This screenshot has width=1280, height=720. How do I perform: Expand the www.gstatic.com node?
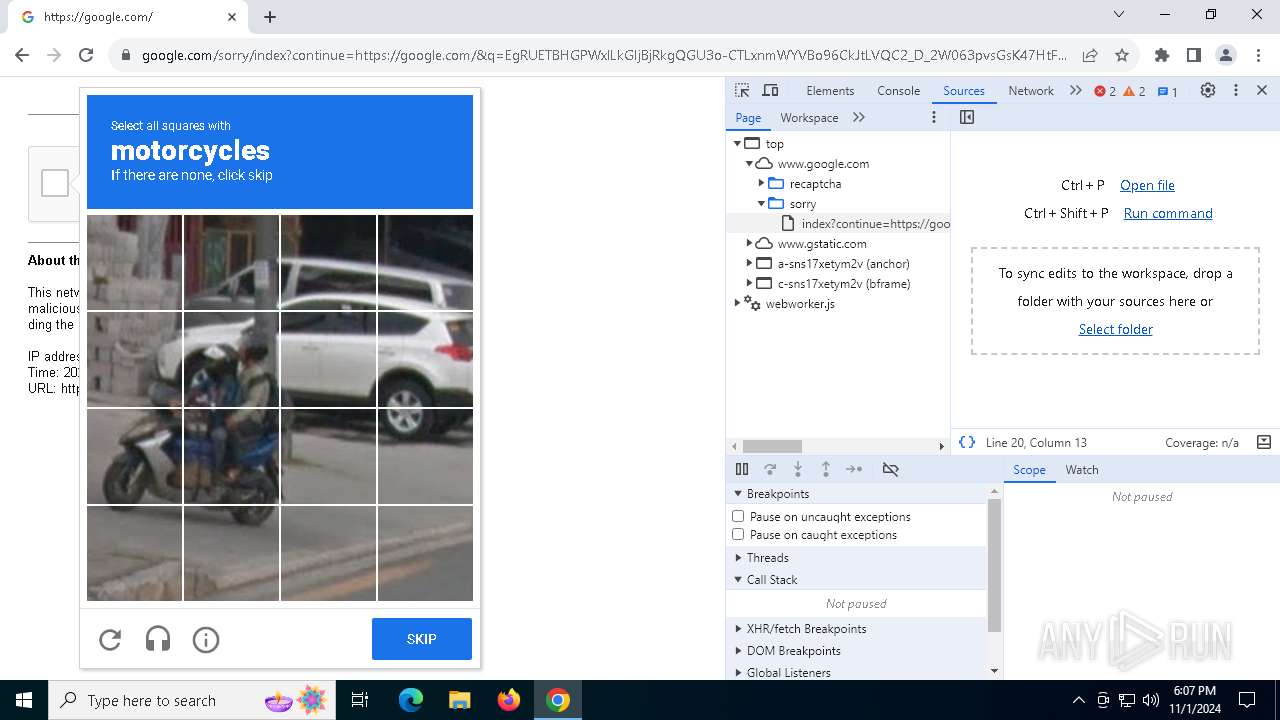[749, 243]
